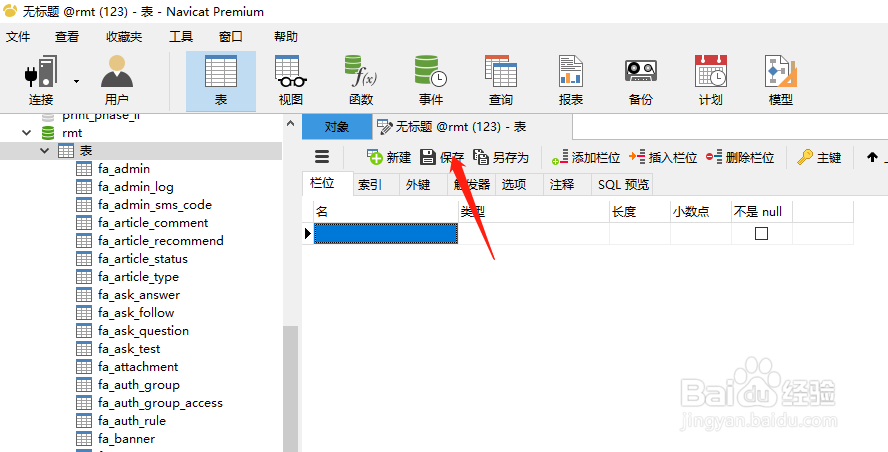Click 另存为 save as button
Screen dimensions: 888x452
(501, 157)
